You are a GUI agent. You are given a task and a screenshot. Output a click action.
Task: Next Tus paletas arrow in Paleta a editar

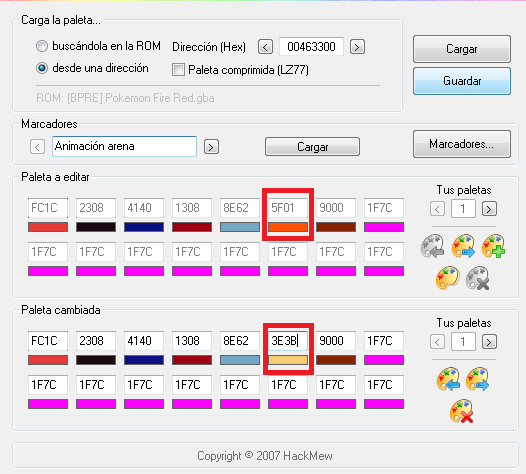point(489,209)
